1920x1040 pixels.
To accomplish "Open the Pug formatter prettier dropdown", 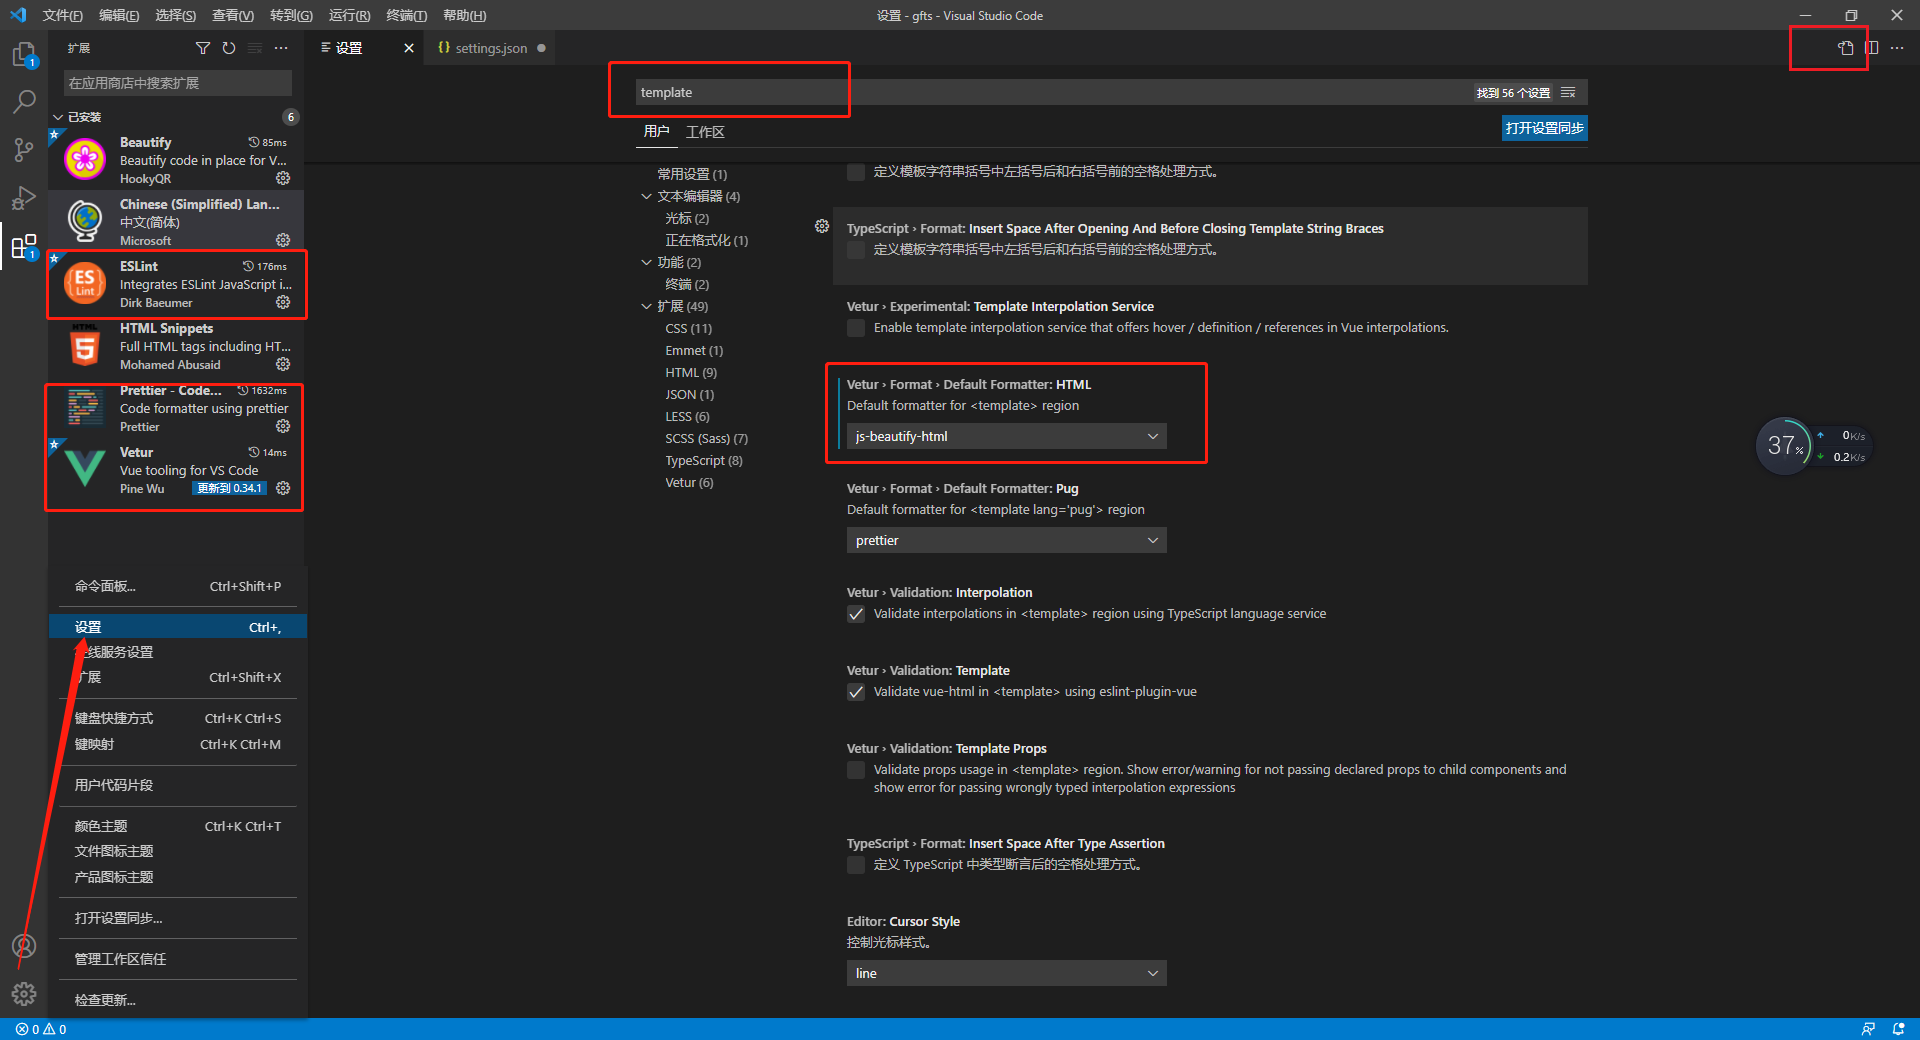I will (1006, 540).
